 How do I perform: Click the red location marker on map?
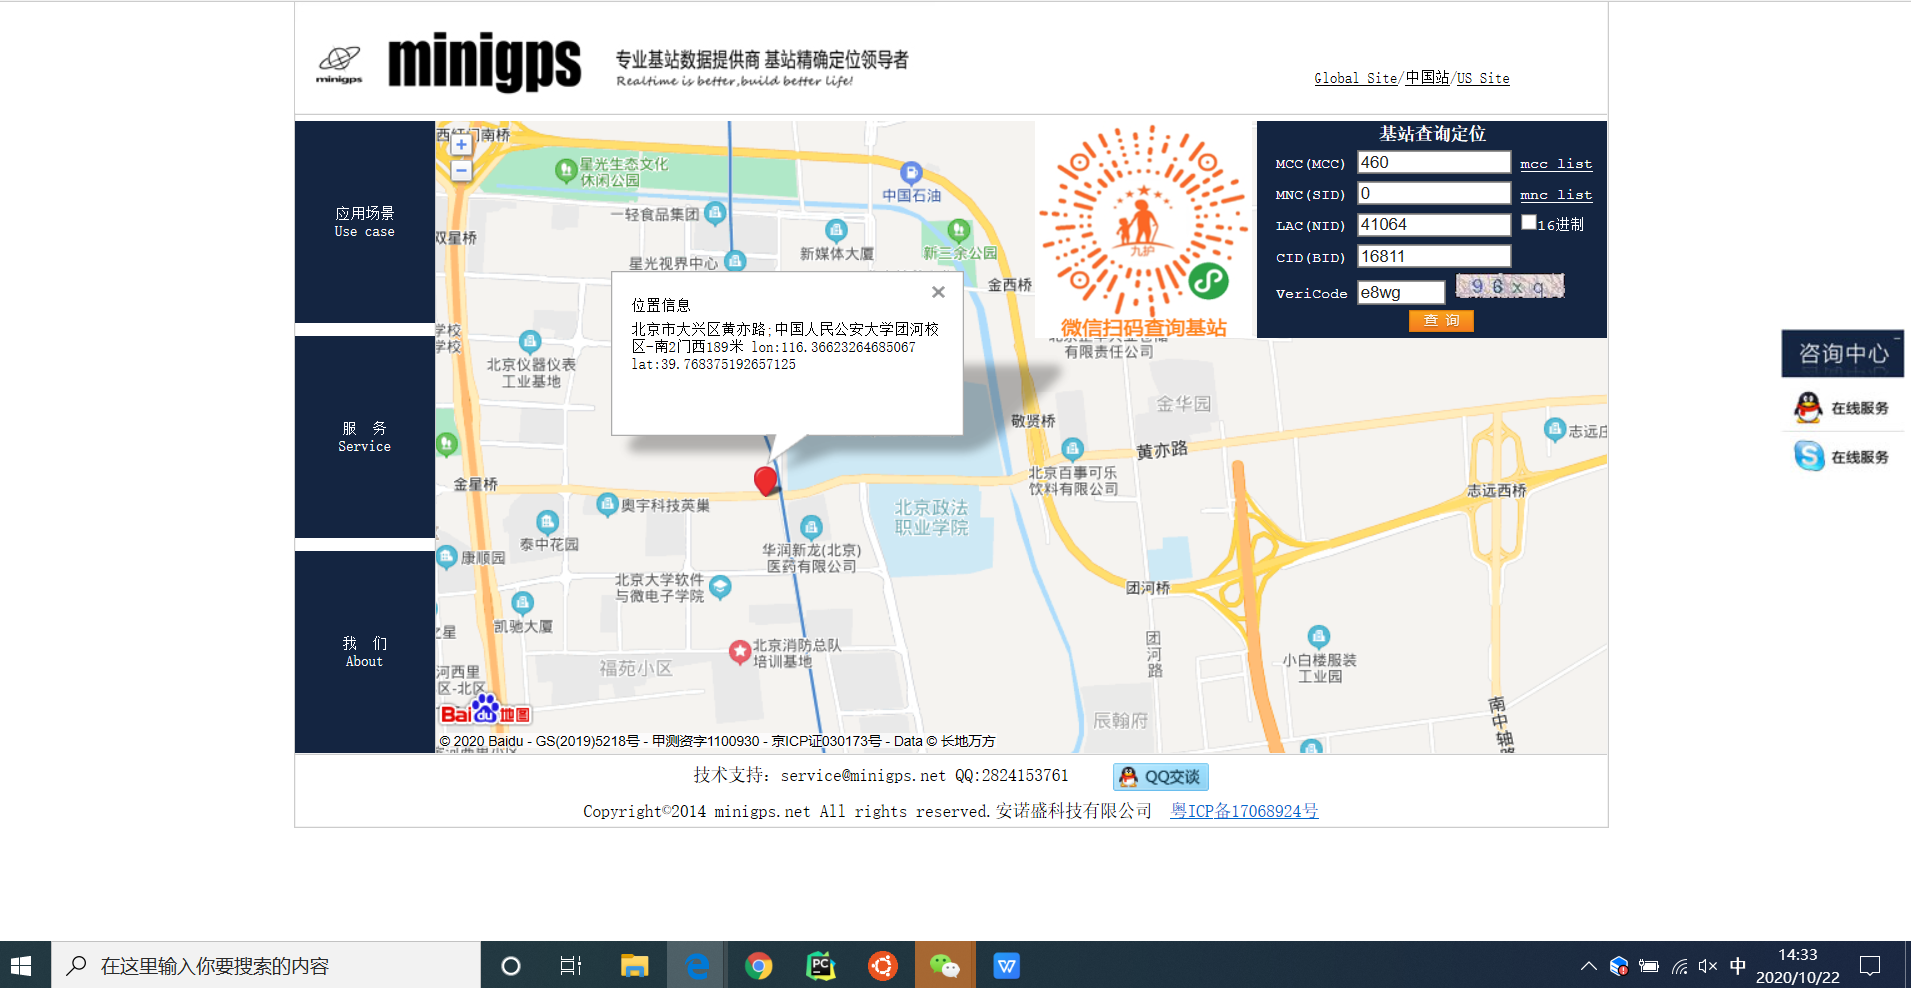click(766, 481)
